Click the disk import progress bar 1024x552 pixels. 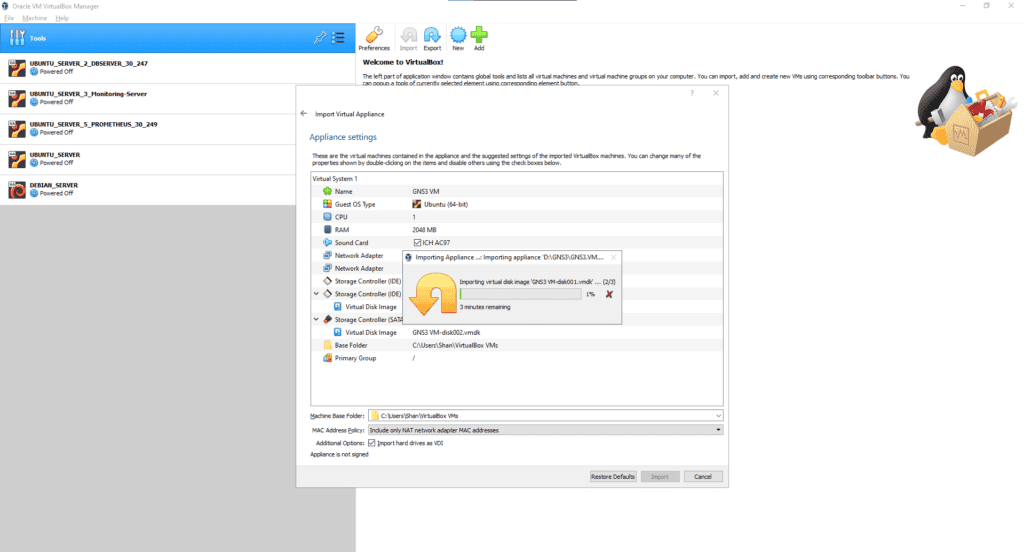[520, 295]
